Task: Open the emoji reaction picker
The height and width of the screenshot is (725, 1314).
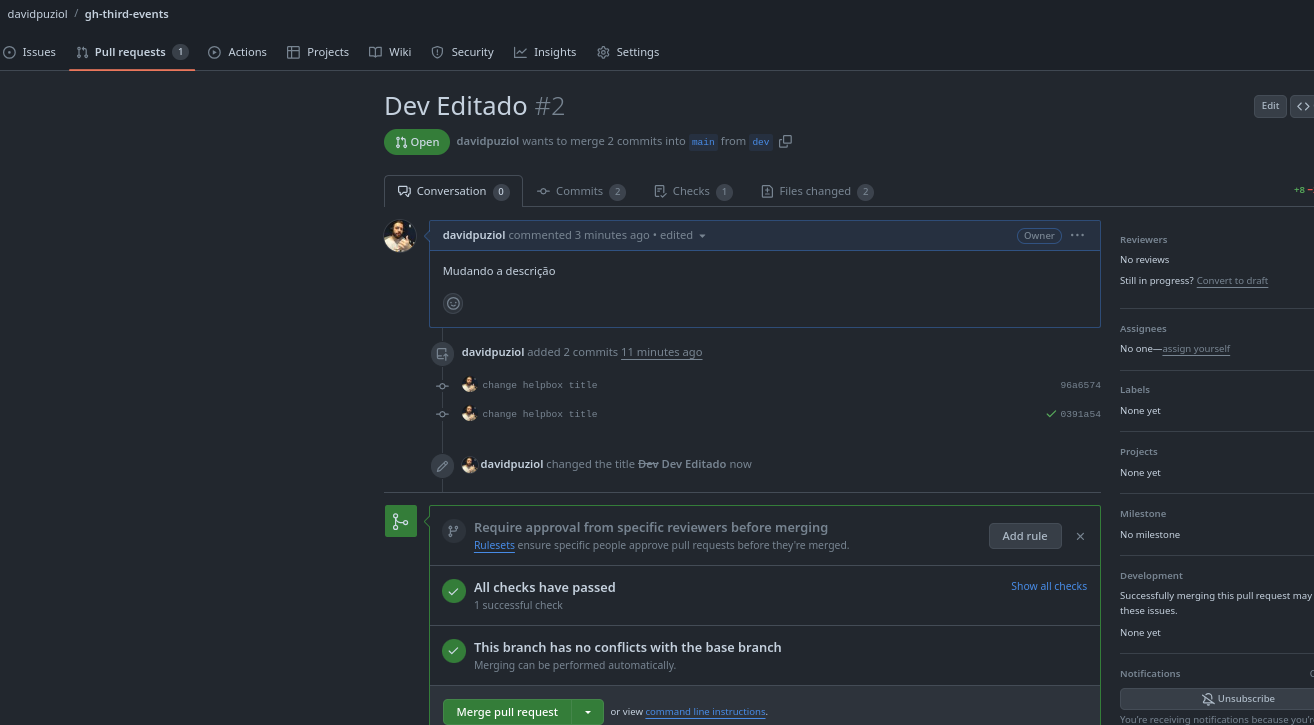Action: click(453, 303)
